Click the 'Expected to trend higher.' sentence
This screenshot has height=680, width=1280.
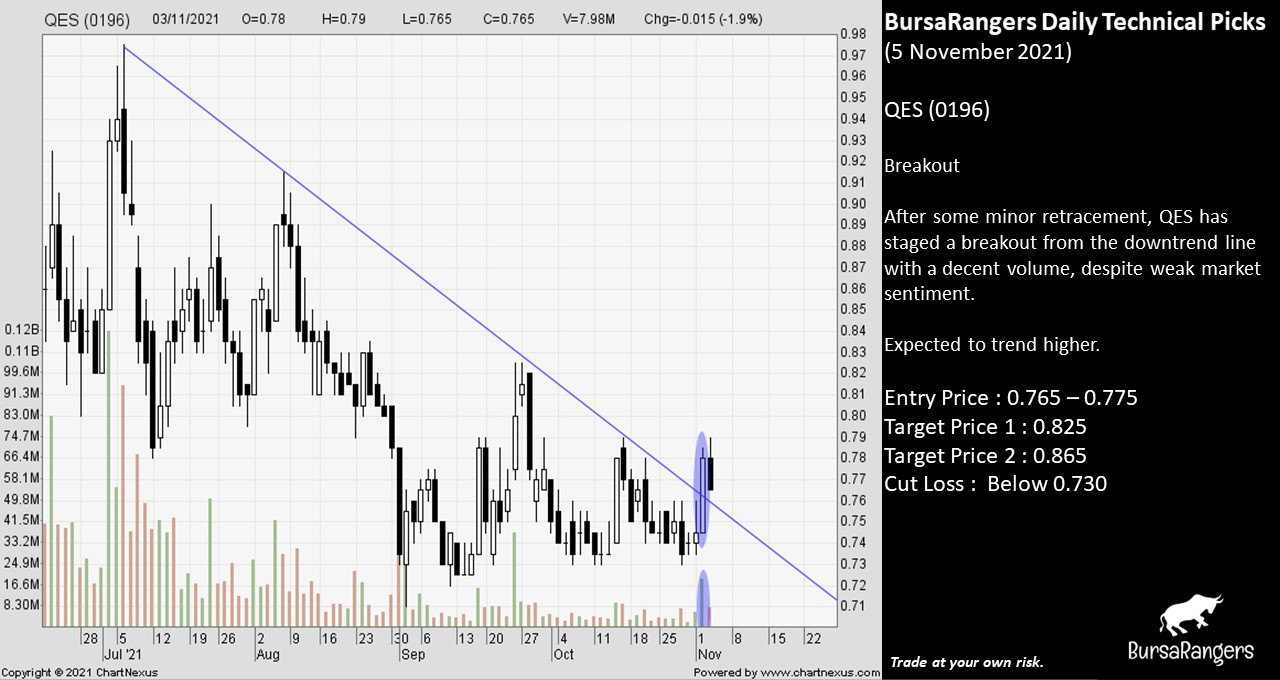(992, 345)
